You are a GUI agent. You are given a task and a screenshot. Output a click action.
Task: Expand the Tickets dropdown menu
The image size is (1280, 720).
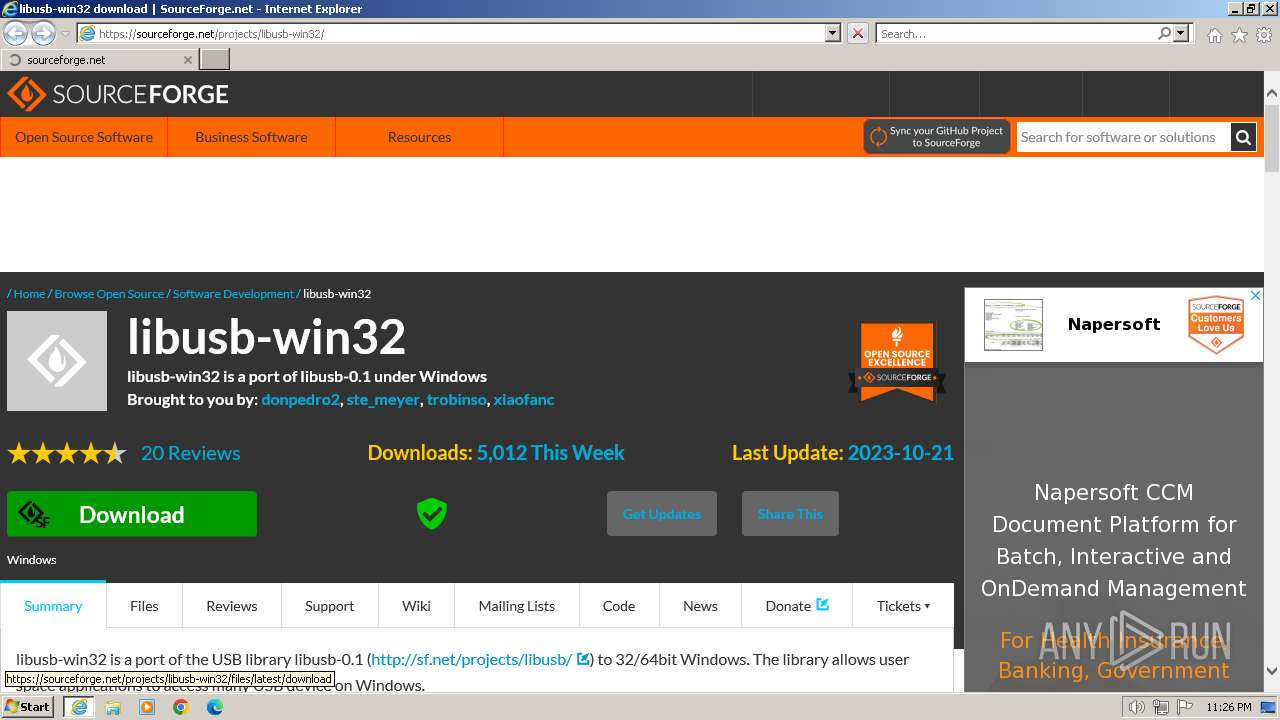point(903,606)
